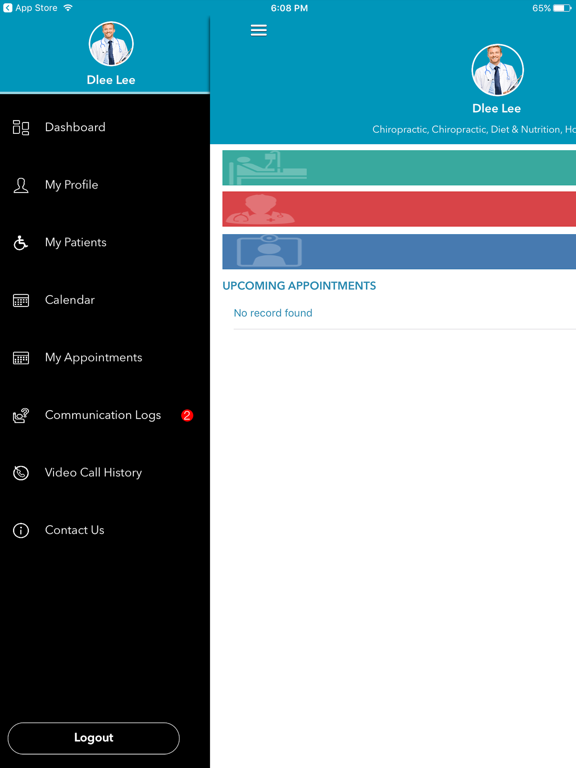Click the Video Call History phone icon

(x=21, y=473)
